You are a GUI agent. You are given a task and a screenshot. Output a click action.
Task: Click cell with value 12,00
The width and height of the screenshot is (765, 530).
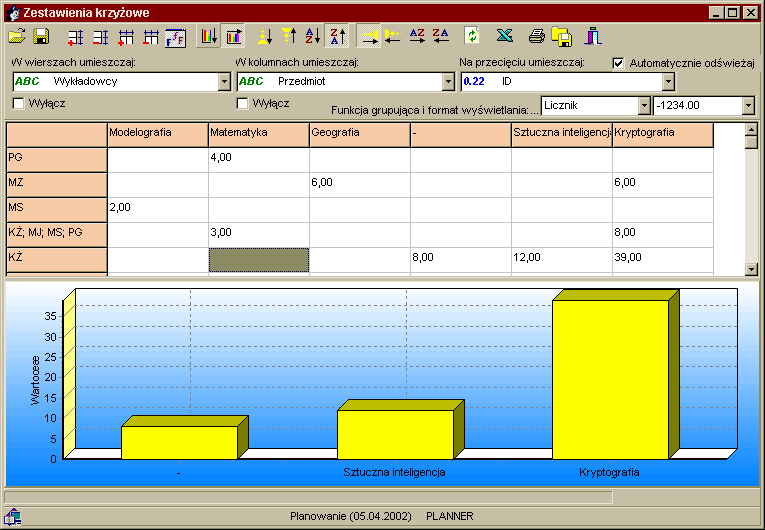(x=562, y=260)
